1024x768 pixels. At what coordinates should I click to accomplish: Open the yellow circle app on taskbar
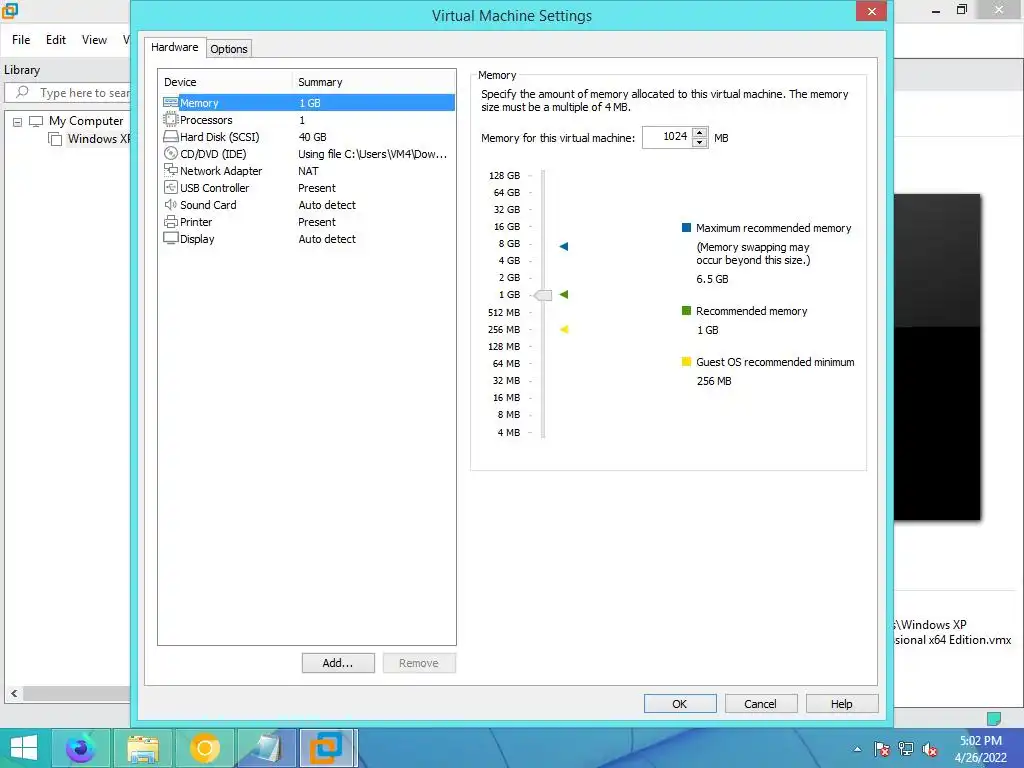pyautogui.click(x=204, y=748)
